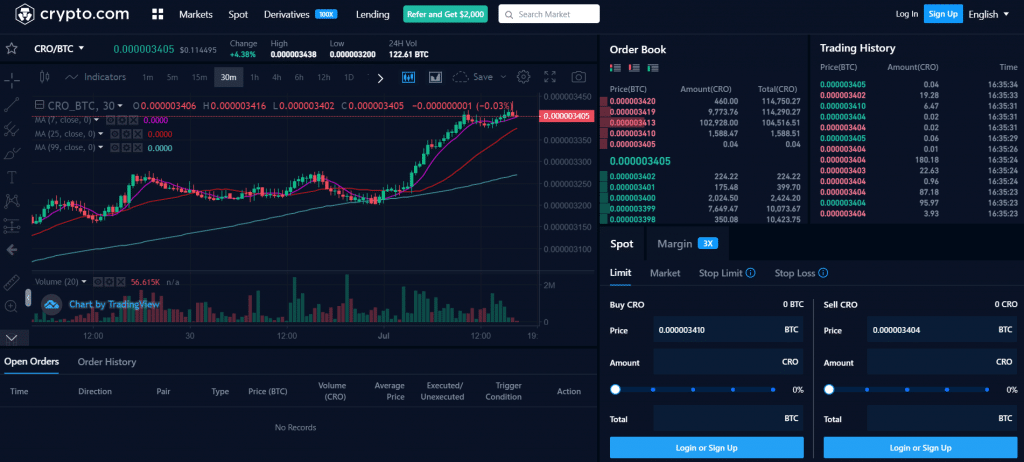Switch to Margin 3X tab
This screenshot has height=462, width=1024.
(x=688, y=244)
